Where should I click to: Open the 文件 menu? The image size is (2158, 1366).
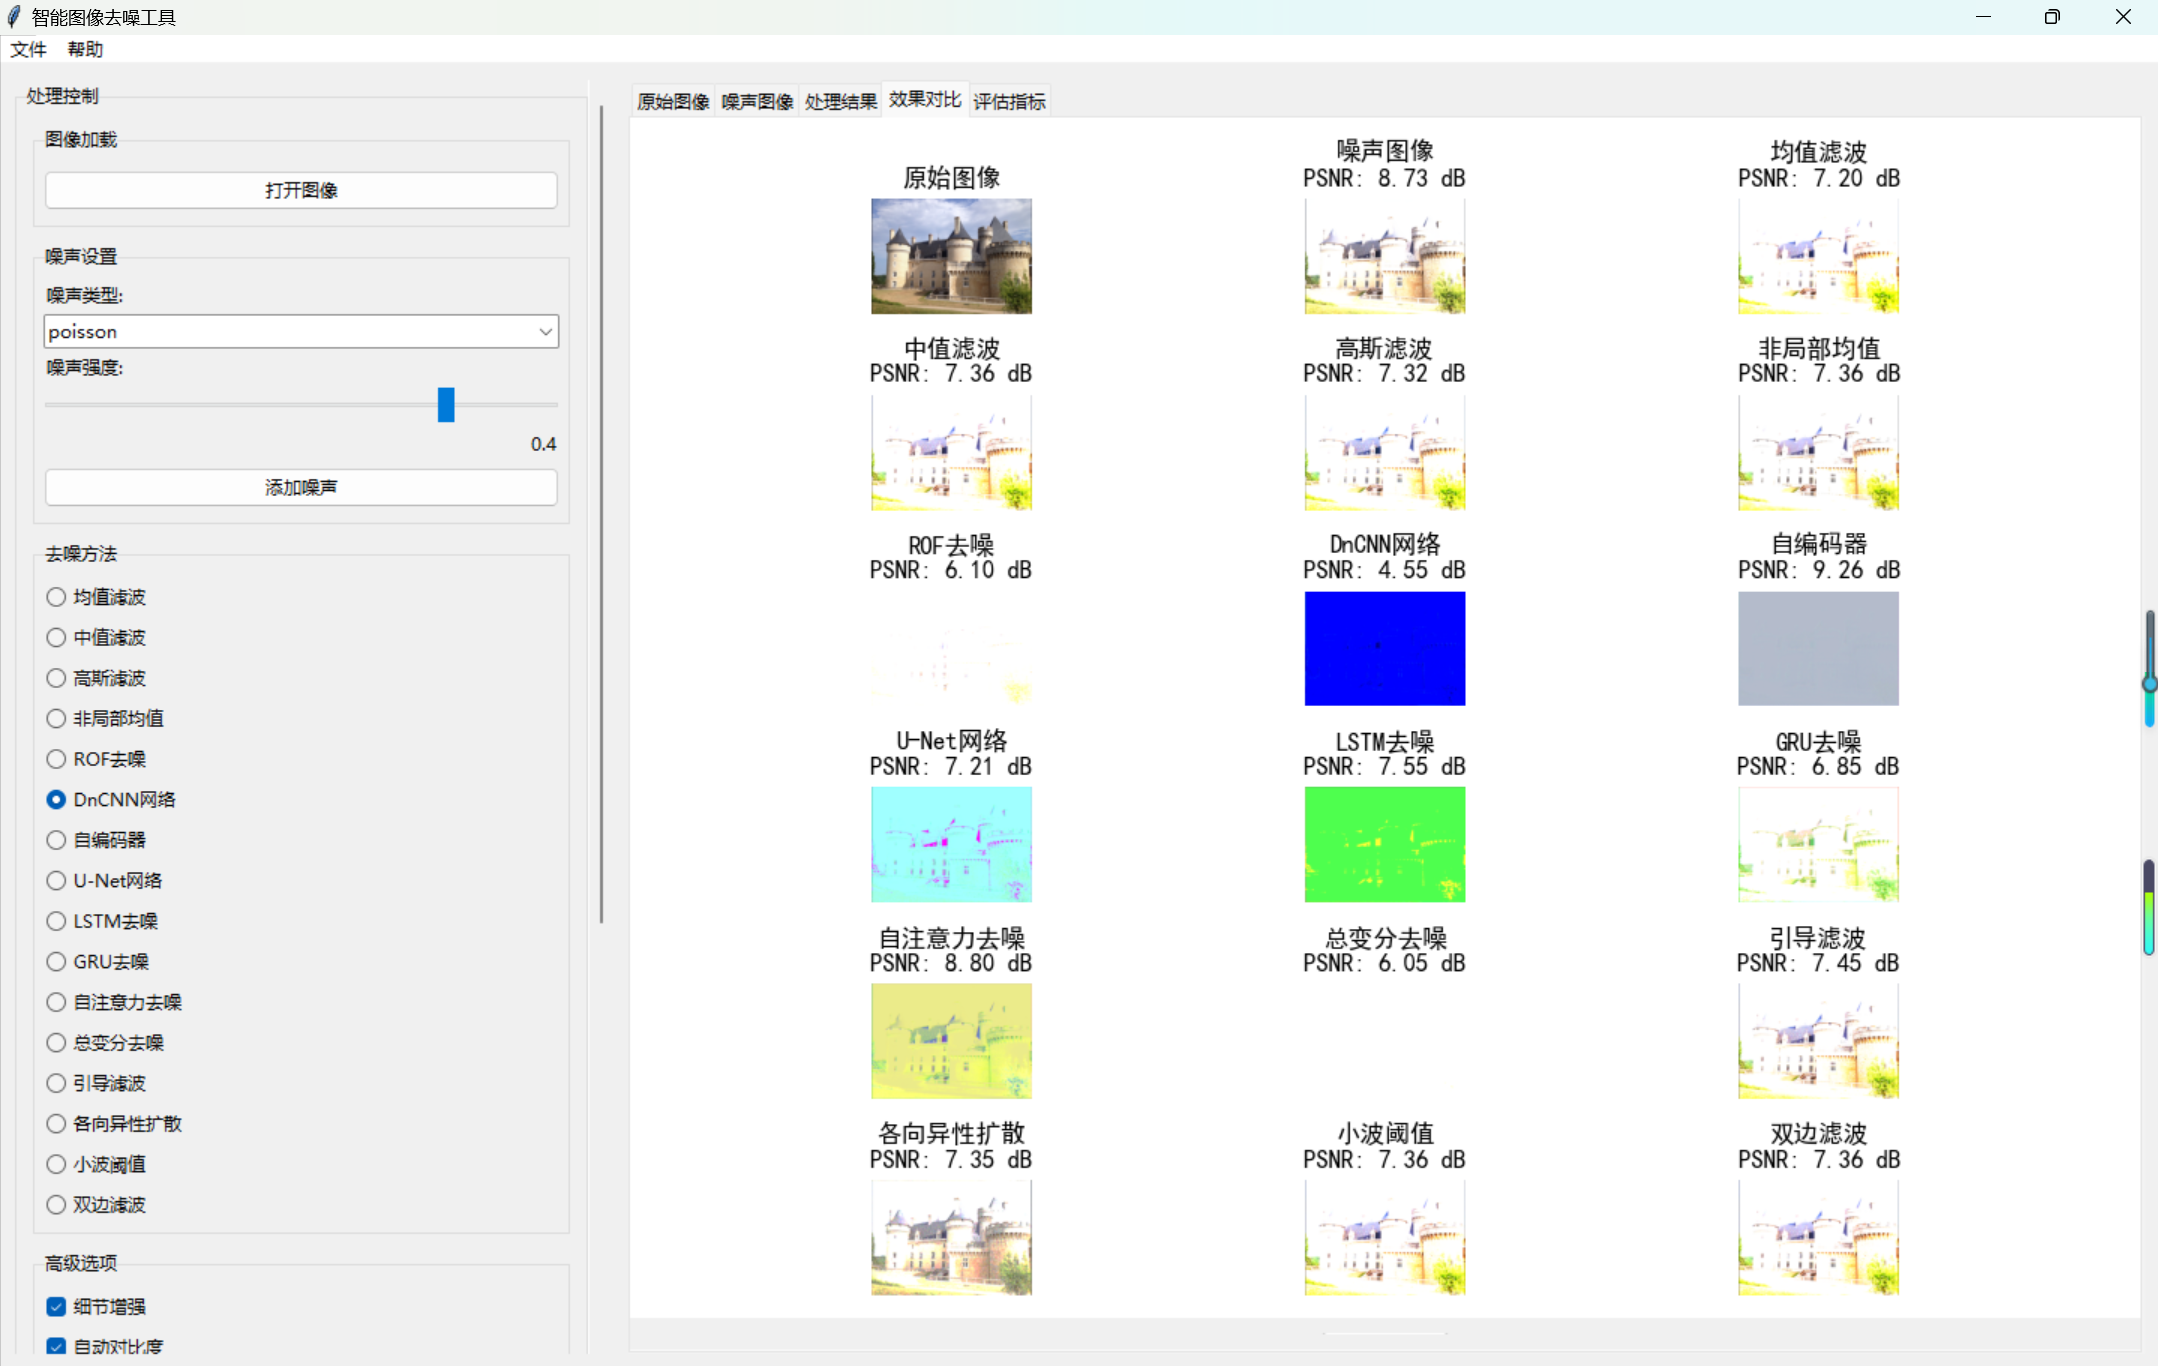(28, 49)
